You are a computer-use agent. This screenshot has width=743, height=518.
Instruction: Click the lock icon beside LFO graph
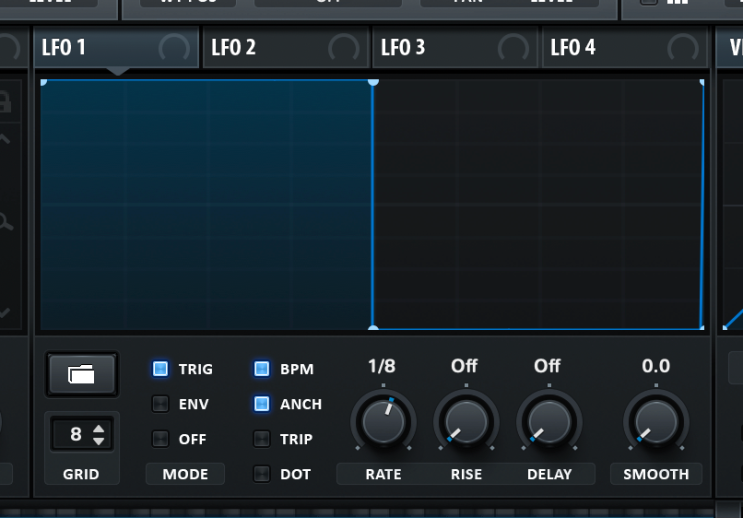(x=5, y=102)
